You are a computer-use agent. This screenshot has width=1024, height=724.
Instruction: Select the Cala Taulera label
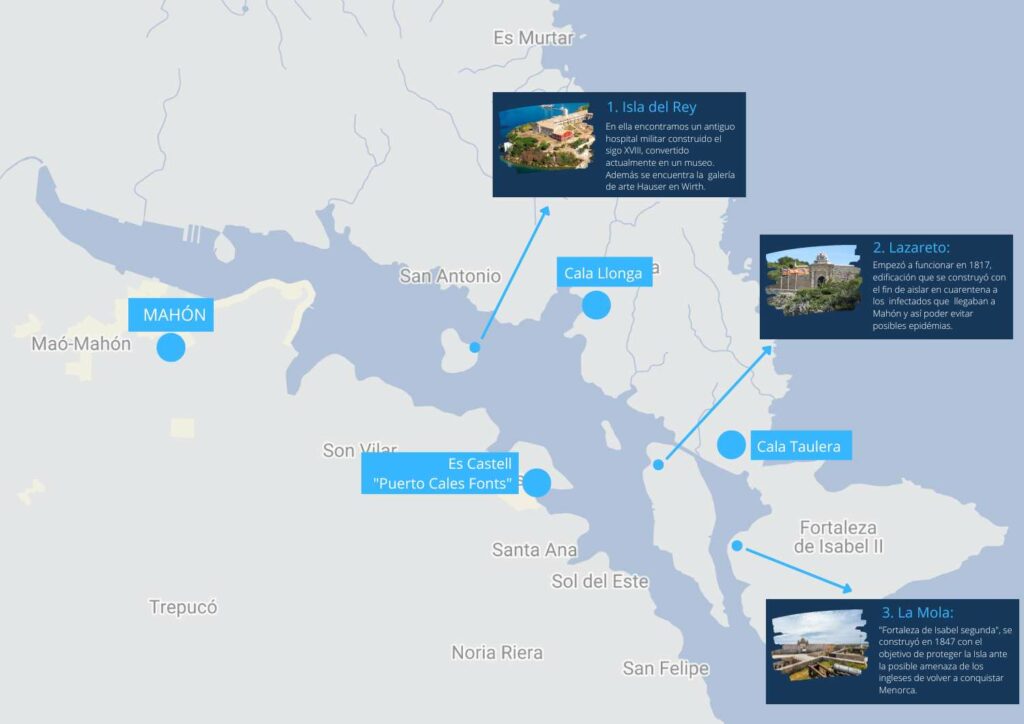(x=801, y=446)
